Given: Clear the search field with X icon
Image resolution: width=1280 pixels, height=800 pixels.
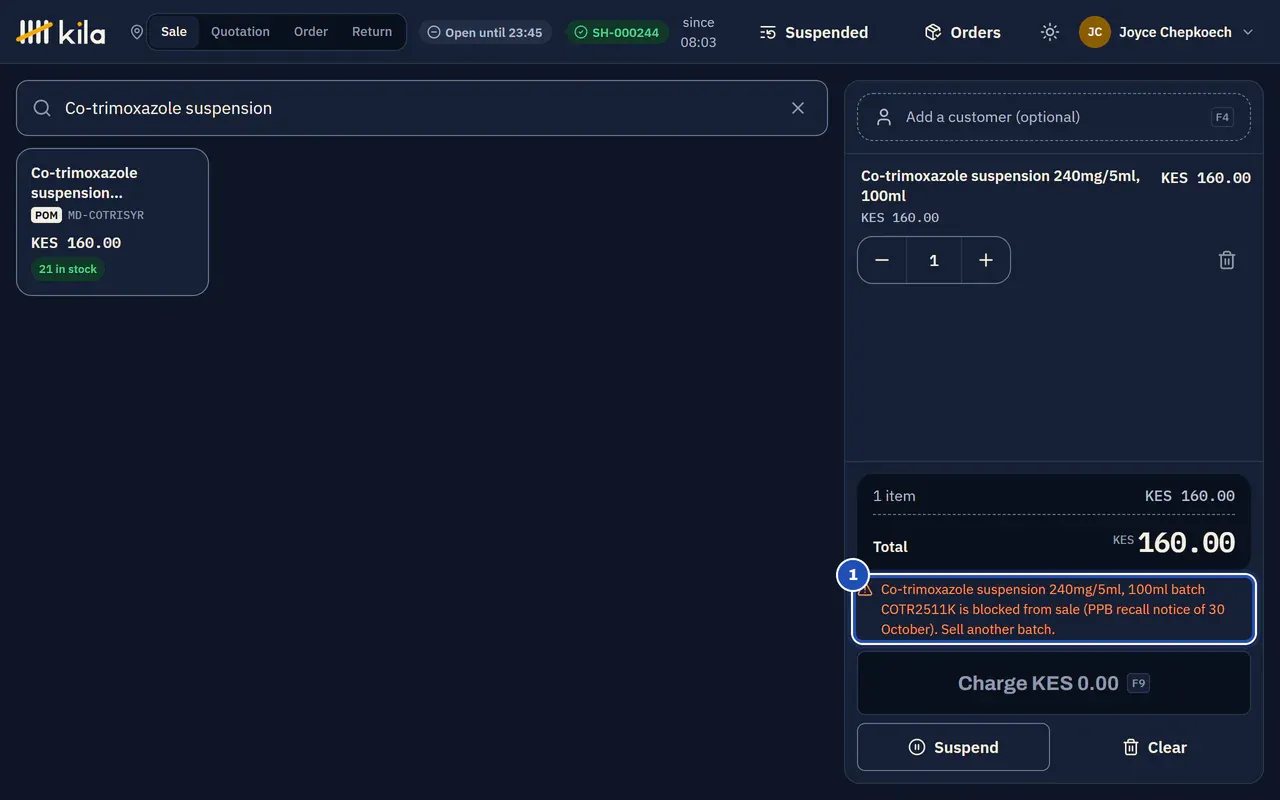Looking at the screenshot, I should click(798, 108).
